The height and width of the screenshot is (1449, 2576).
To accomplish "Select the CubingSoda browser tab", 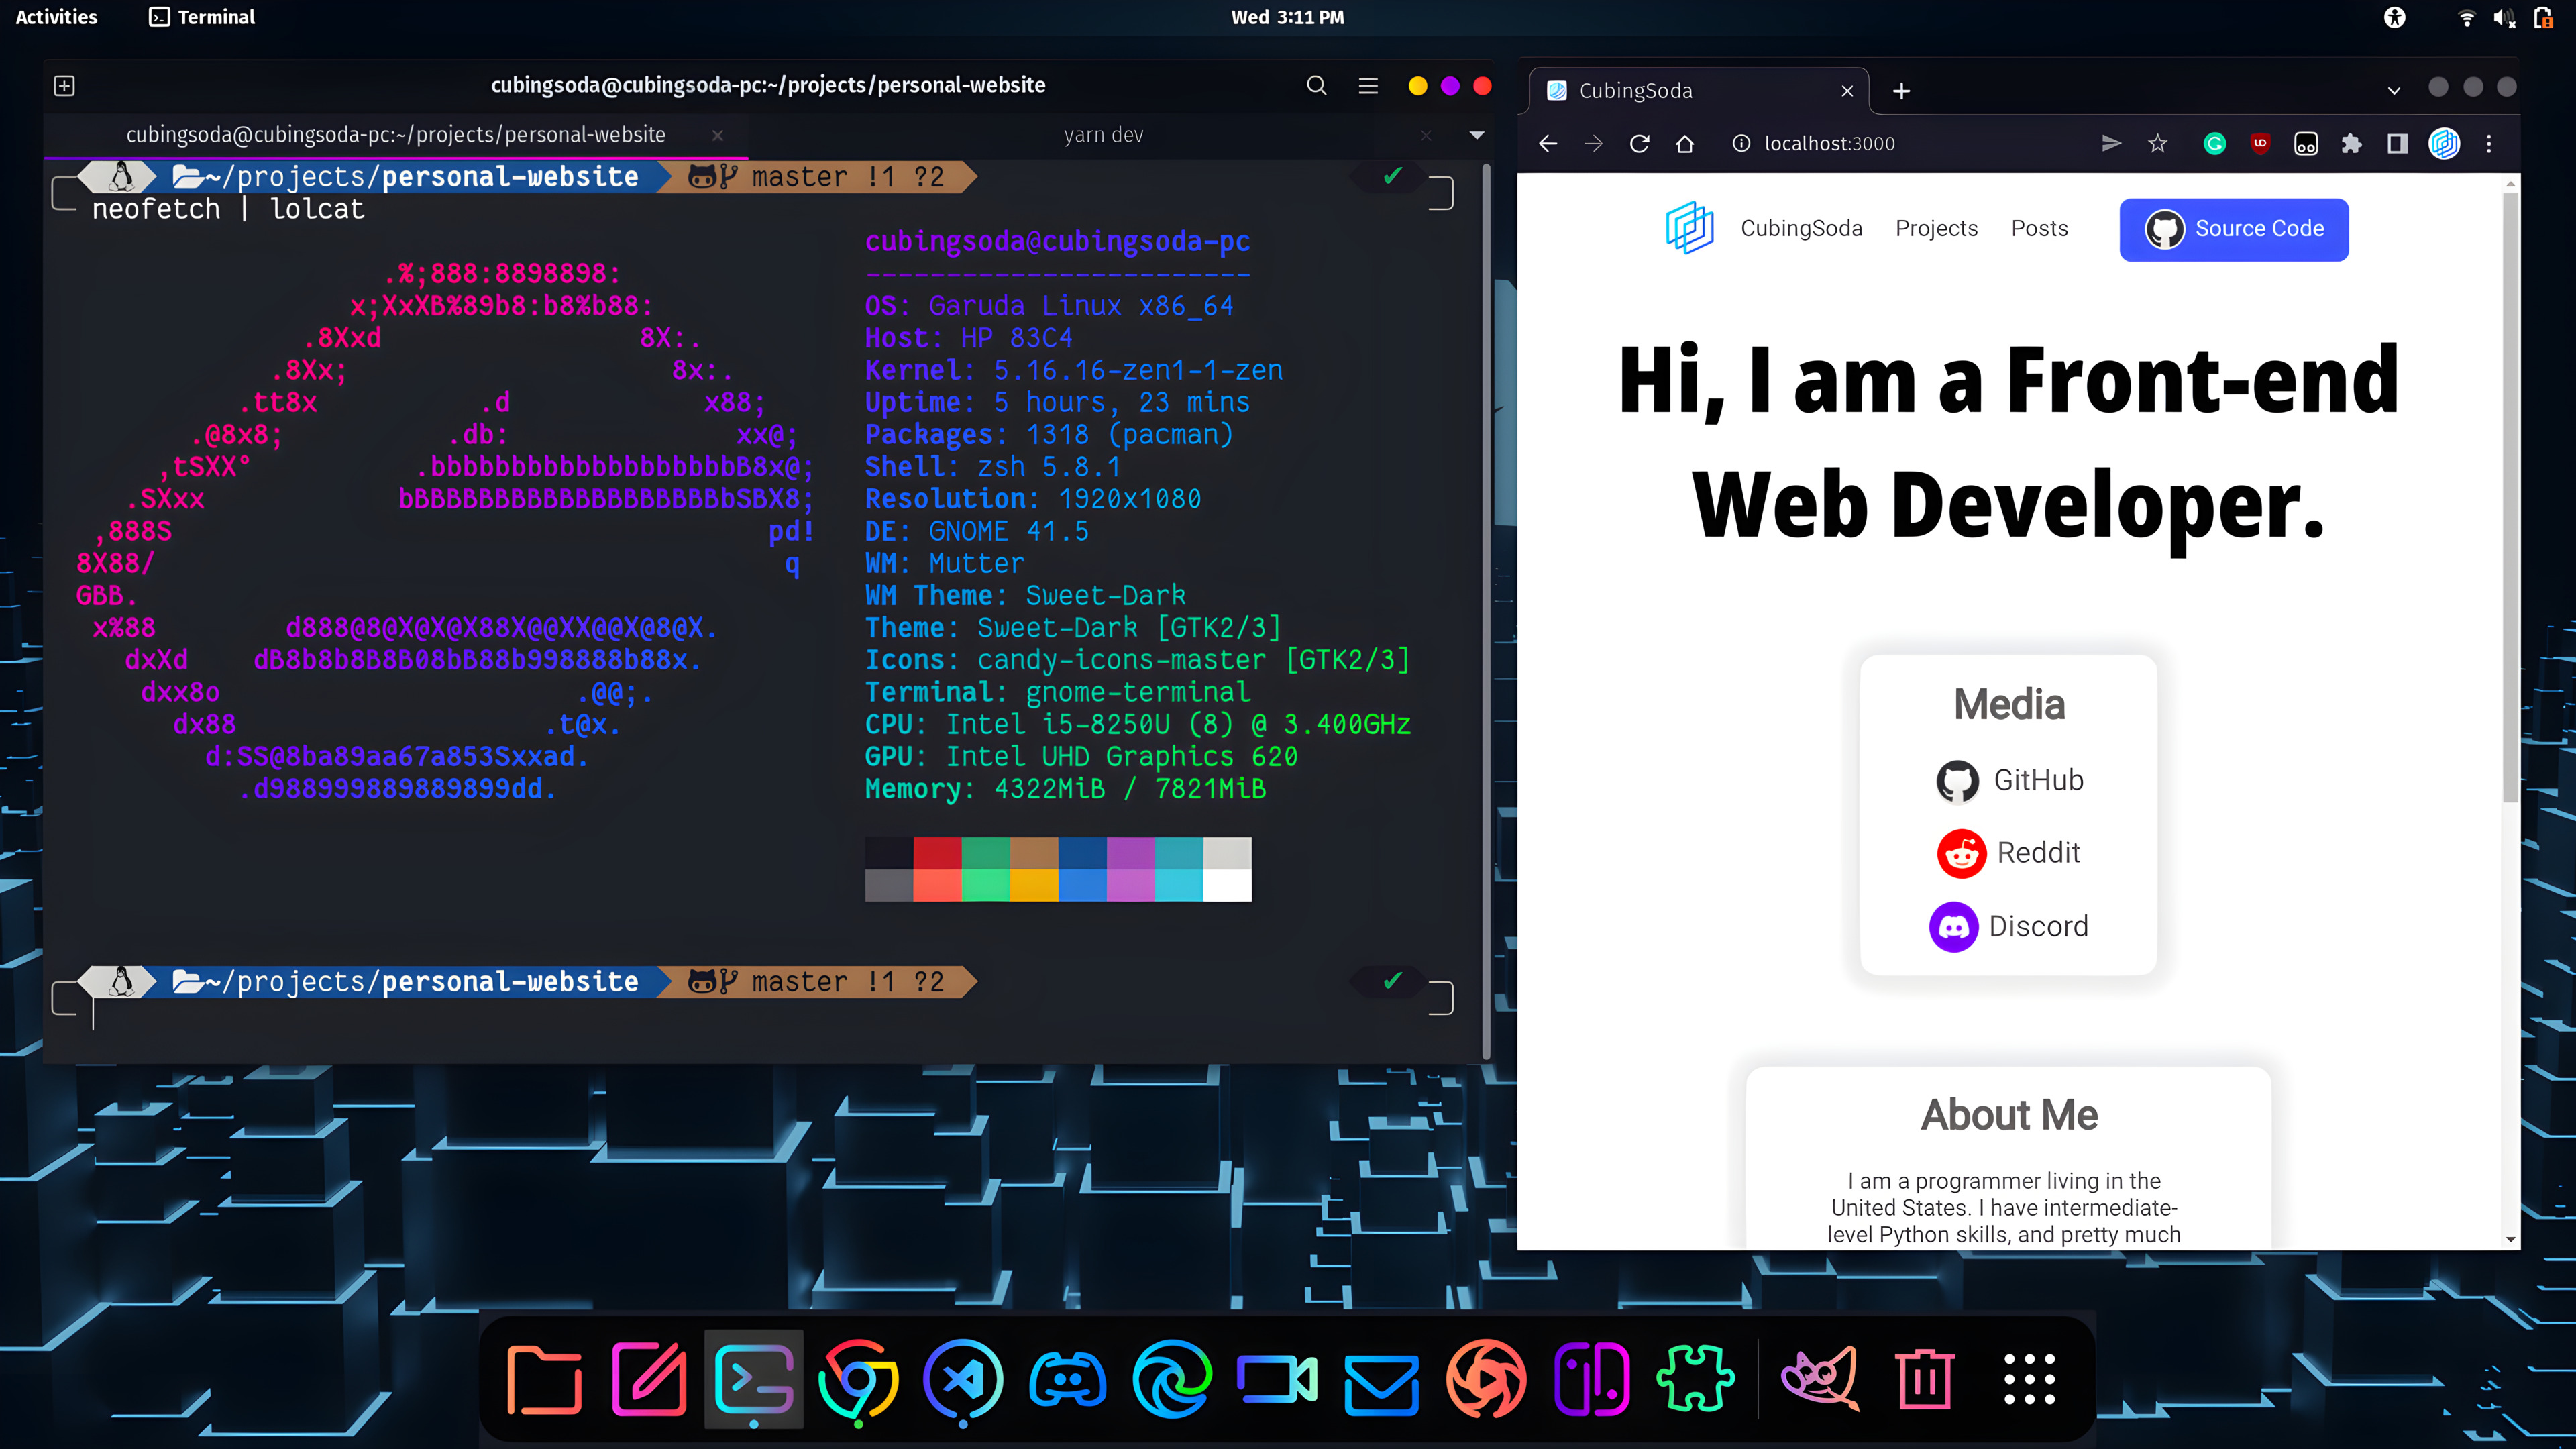I will coord(1700,91).
